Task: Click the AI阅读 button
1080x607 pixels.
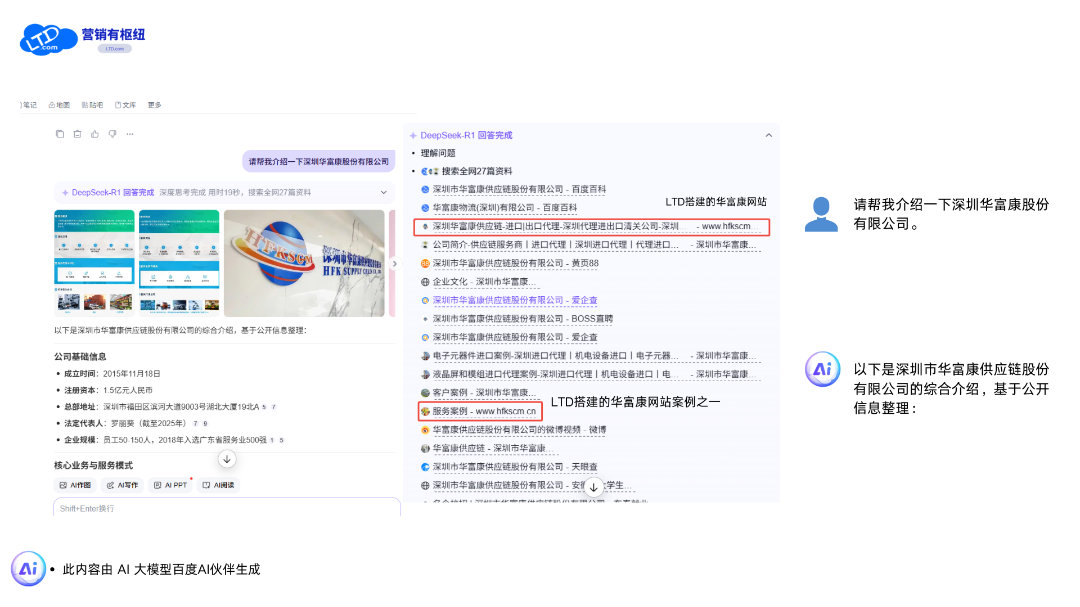Action: tap(218, 485)
